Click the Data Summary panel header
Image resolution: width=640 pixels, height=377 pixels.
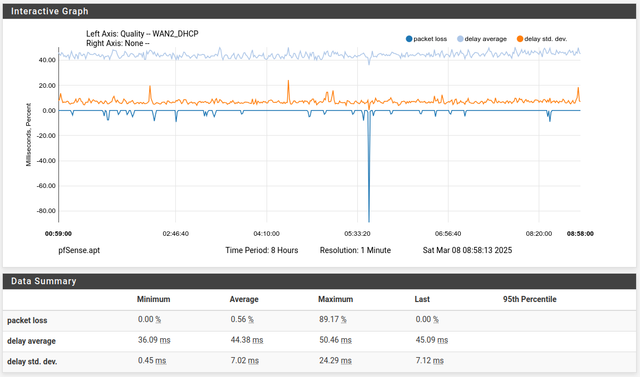(319, 281)
